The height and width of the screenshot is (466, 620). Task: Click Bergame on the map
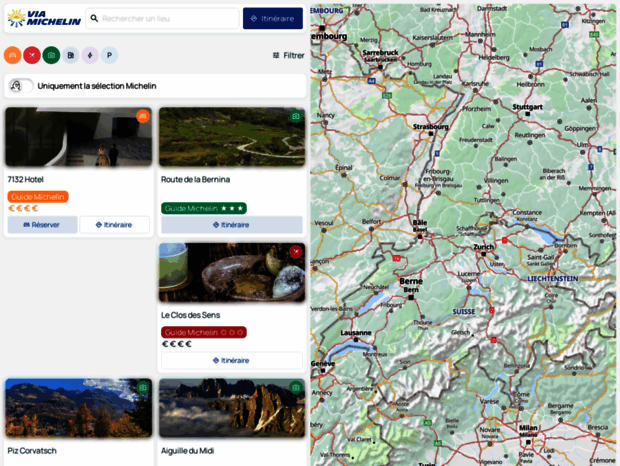tap(560, 406)
